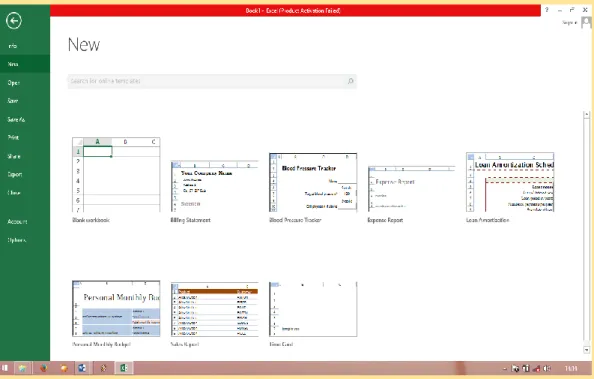Open File Explorer from the taskbar

pos(22,368)
